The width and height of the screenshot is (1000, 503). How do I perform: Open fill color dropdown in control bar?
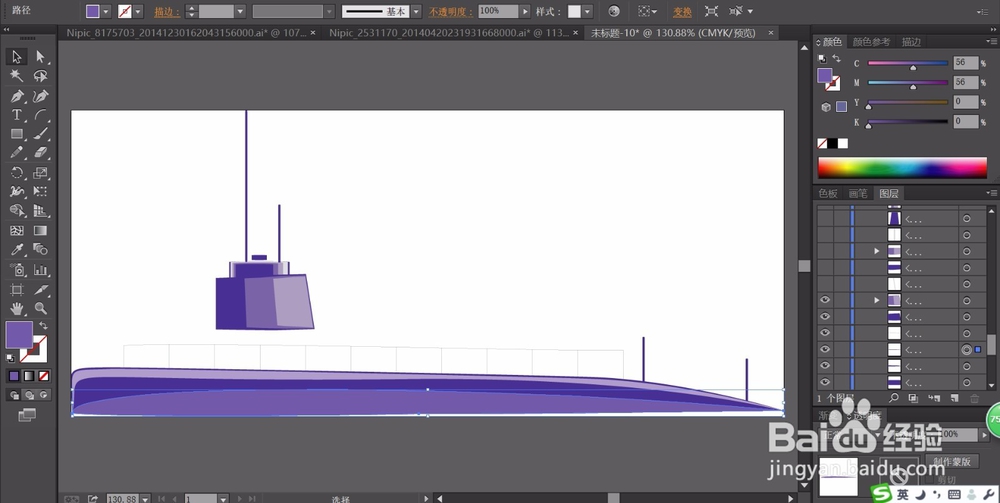[x=106, y=11]
